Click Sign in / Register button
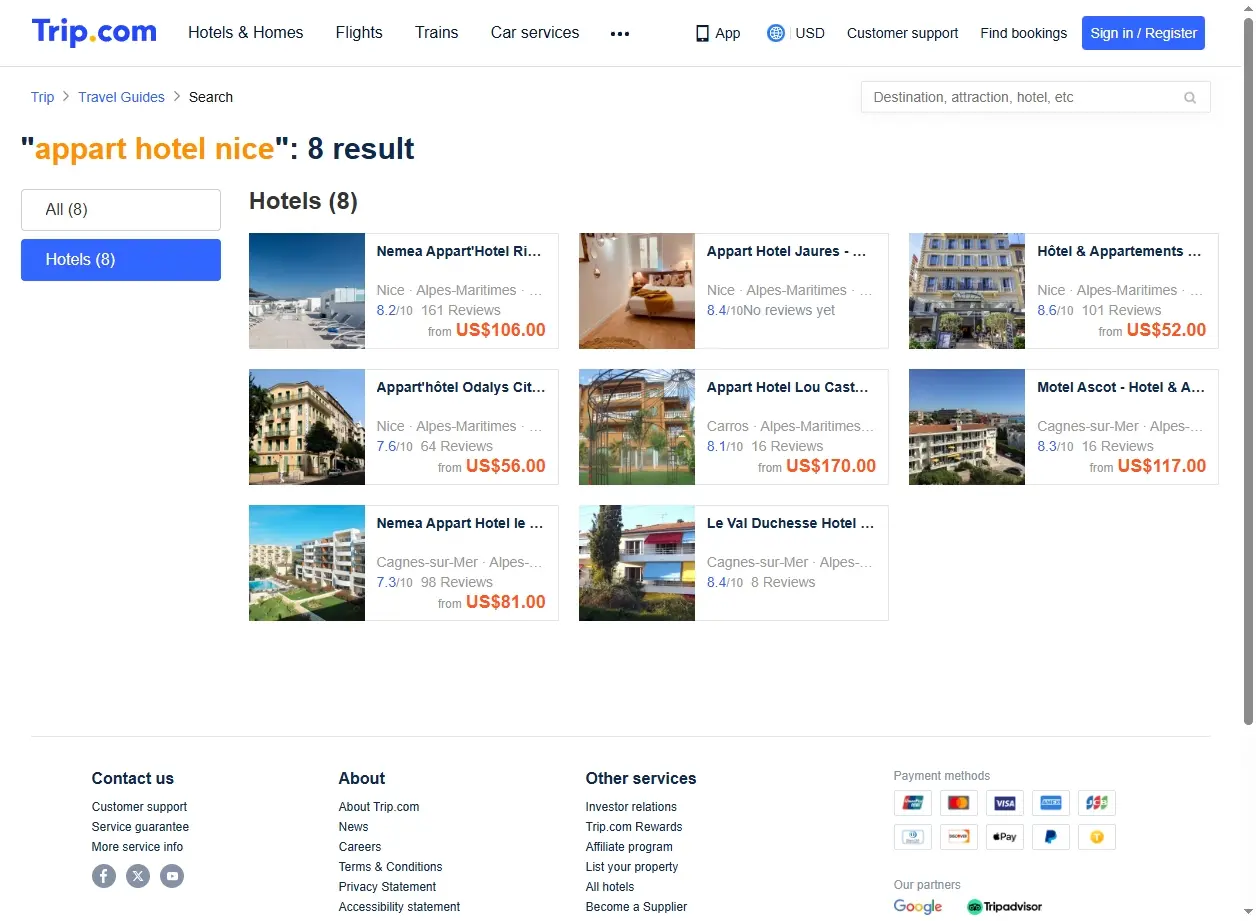This screenshot has width=1256, height=921. [x=1143, y=33]
